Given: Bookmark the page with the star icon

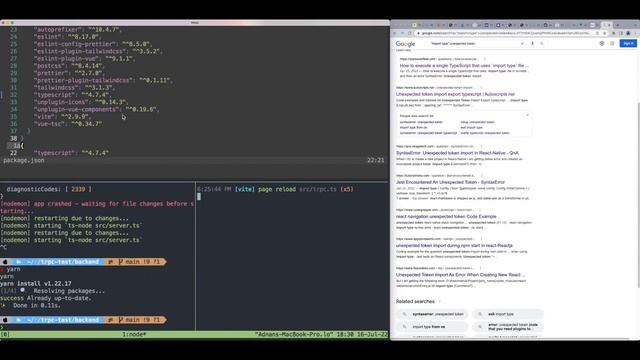Looking at the screenshot, I should point(605,33).
